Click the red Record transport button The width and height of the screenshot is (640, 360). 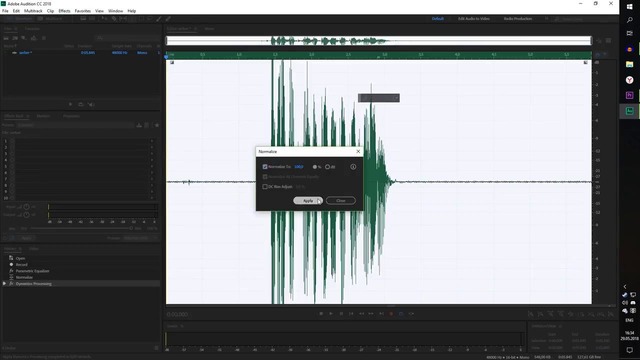click(391, 313)
